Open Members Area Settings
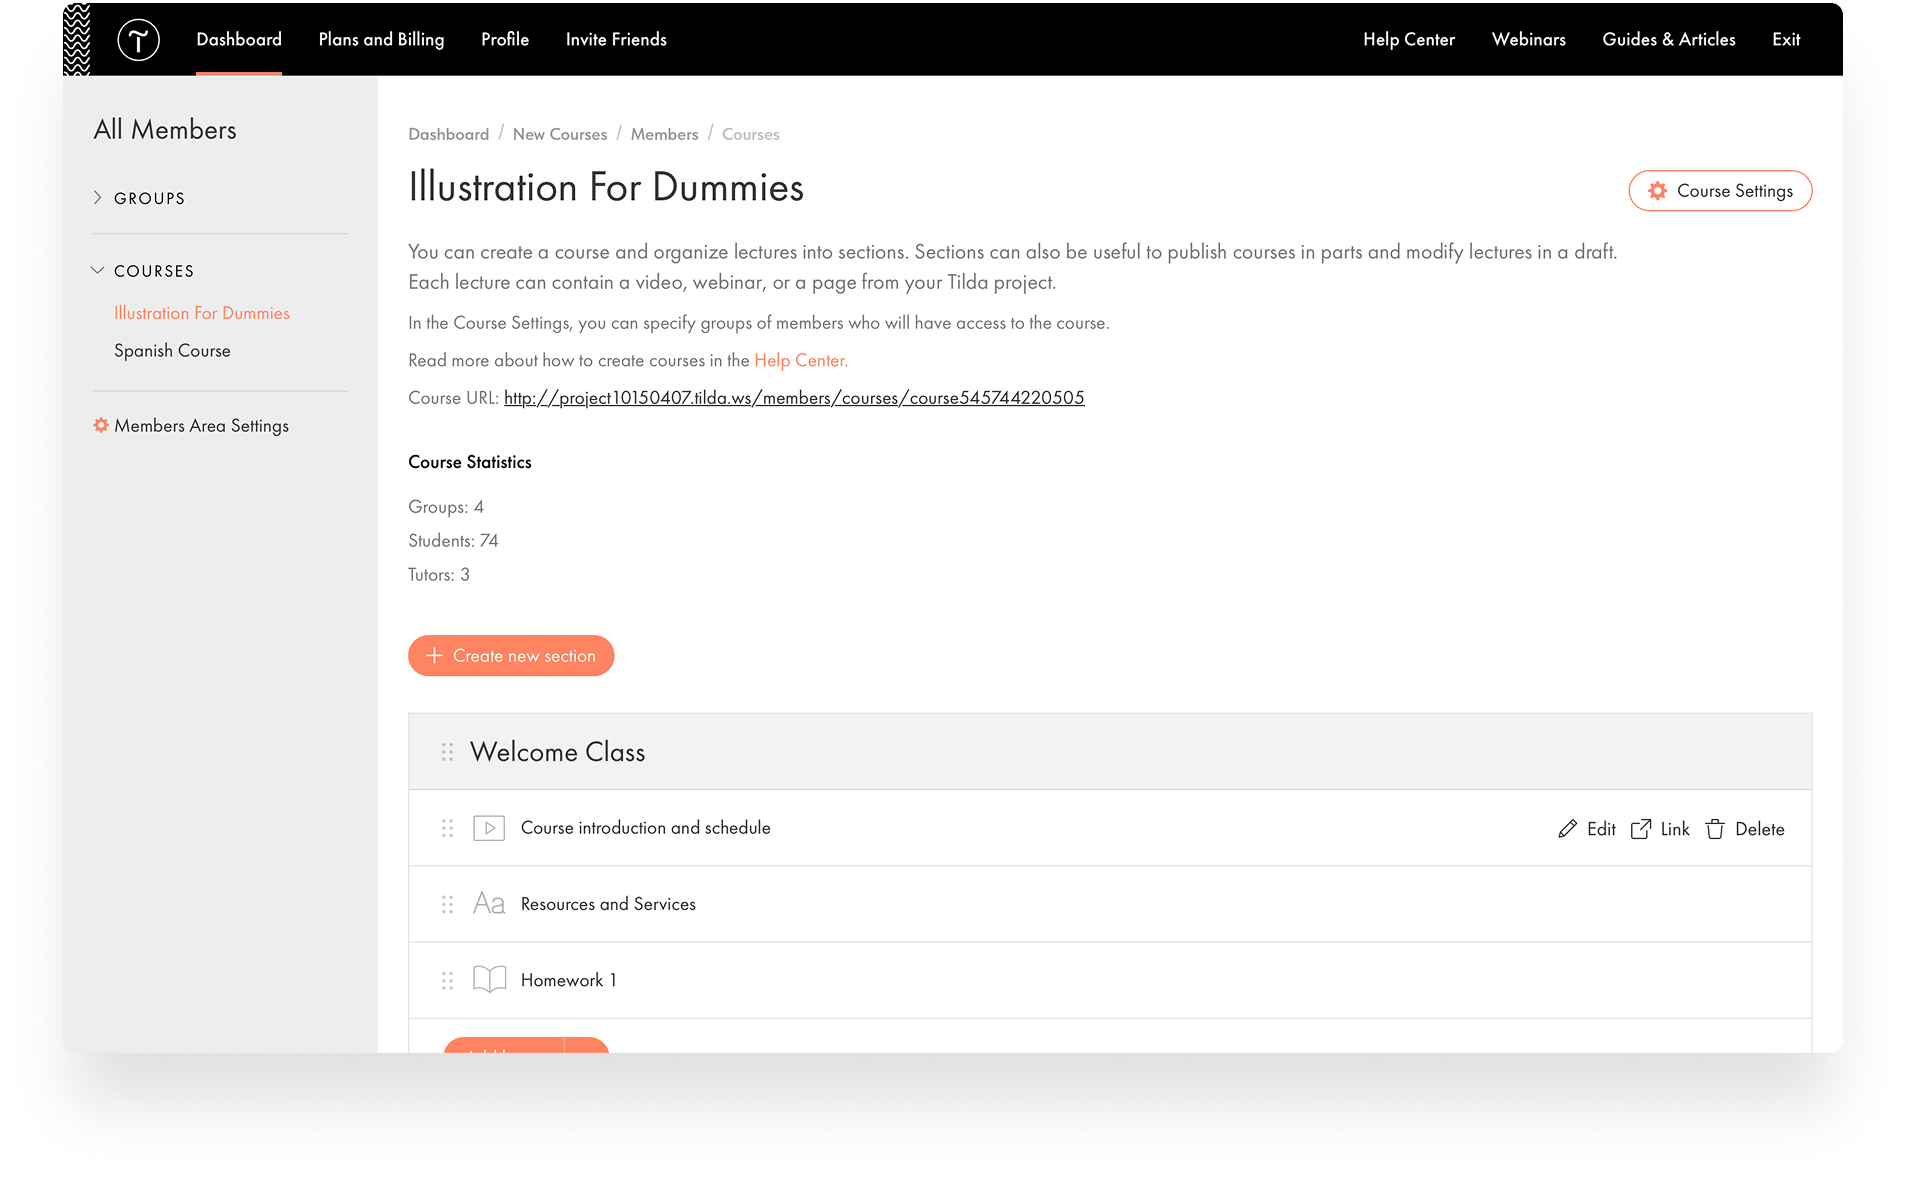 pyautogui.click(x=200, y=426)
